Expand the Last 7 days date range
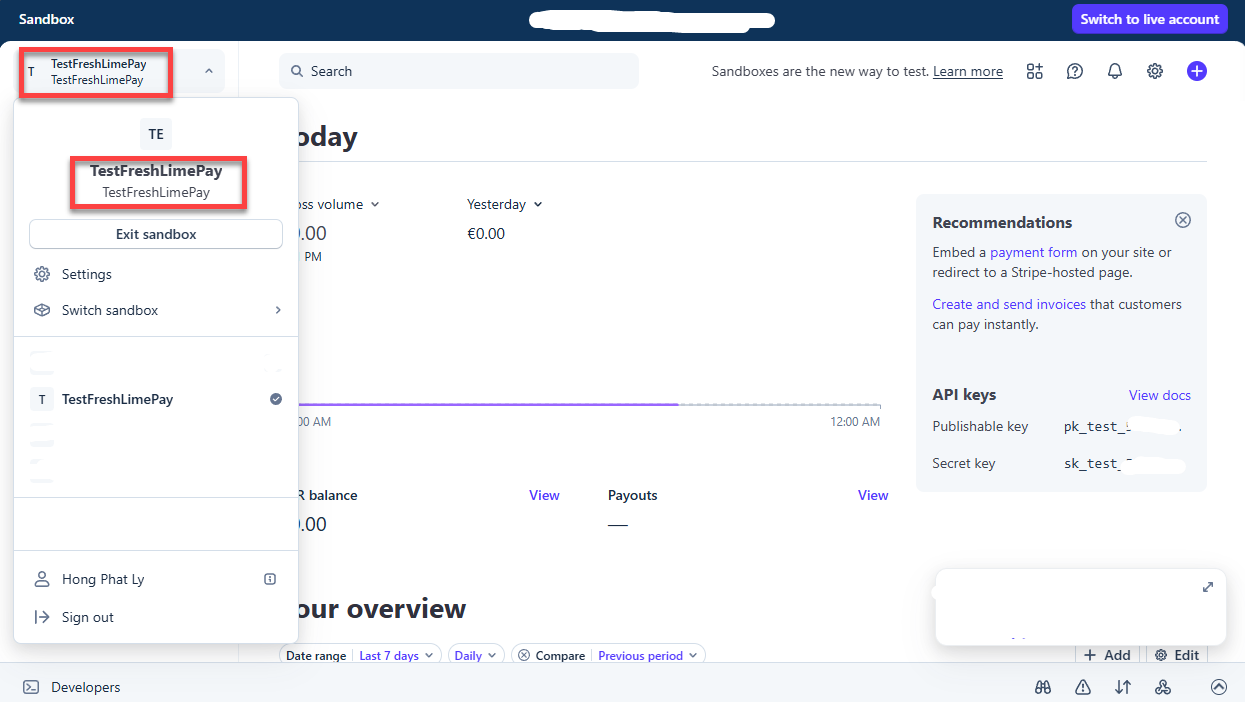 pos(397,656)
